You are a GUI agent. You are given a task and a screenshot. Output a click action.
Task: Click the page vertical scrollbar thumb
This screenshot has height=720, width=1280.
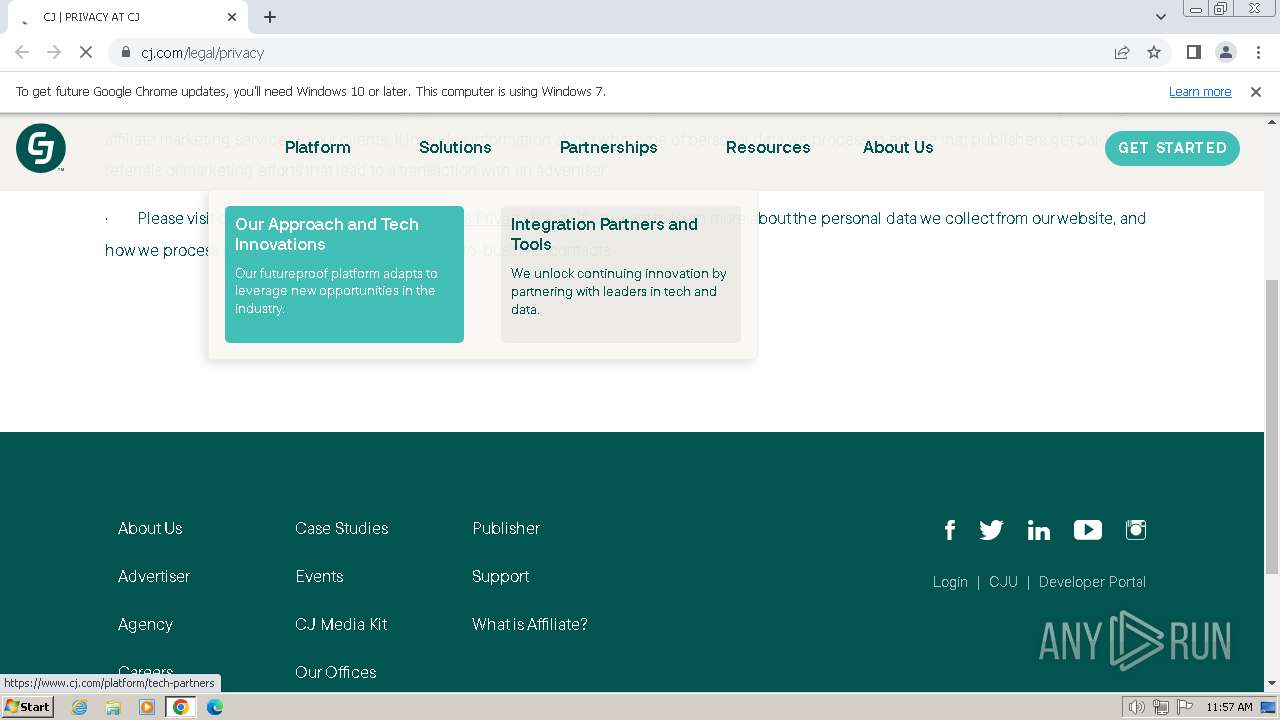[1272, 426]
